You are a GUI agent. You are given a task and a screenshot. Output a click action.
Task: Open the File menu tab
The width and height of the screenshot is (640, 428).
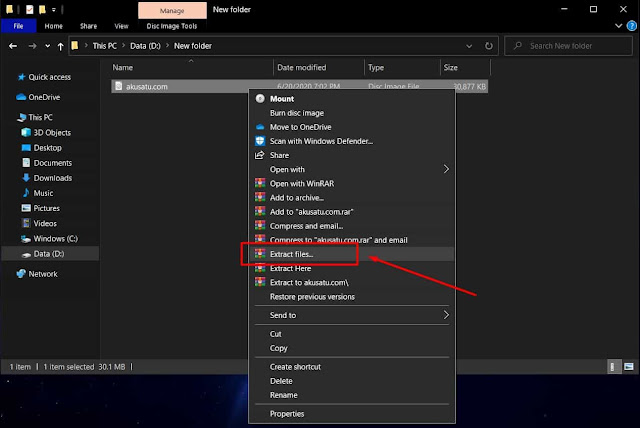point(18,26)
